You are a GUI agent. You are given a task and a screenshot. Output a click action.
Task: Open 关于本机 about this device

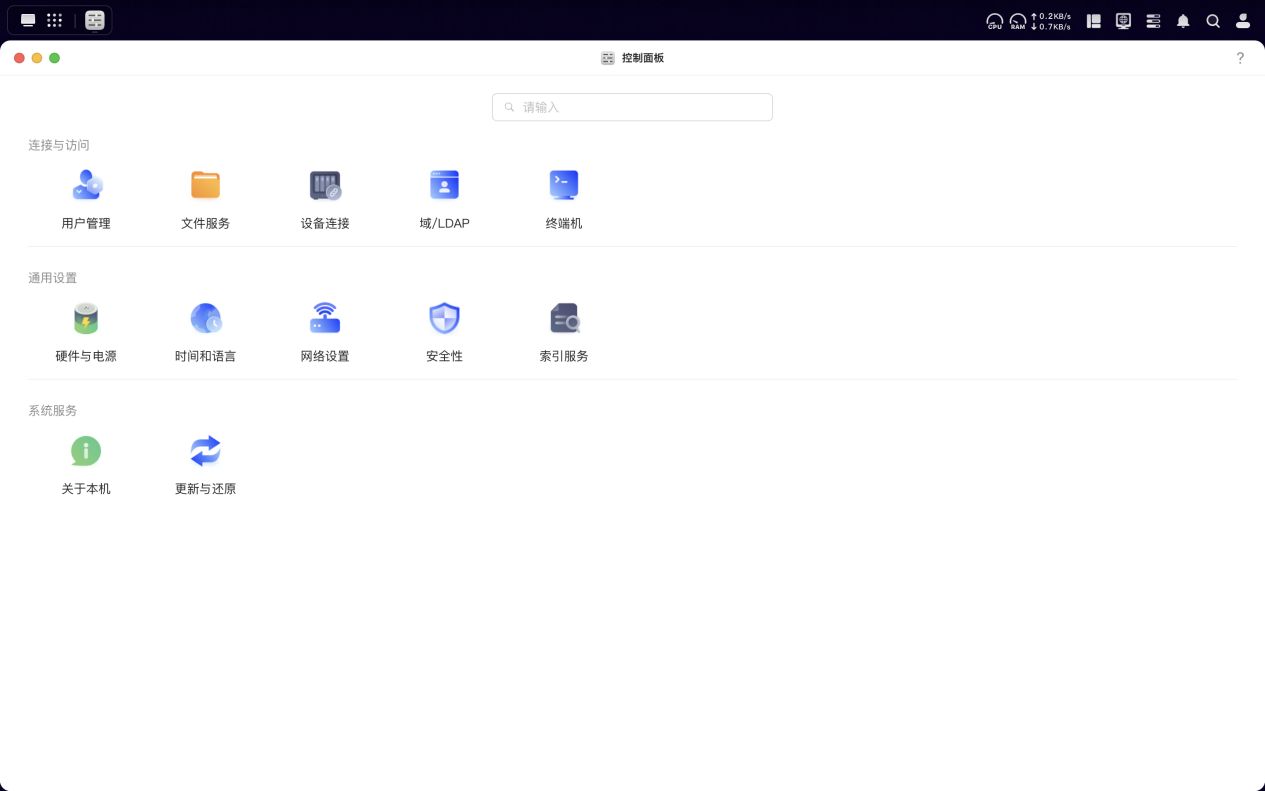tap(86, 465)
